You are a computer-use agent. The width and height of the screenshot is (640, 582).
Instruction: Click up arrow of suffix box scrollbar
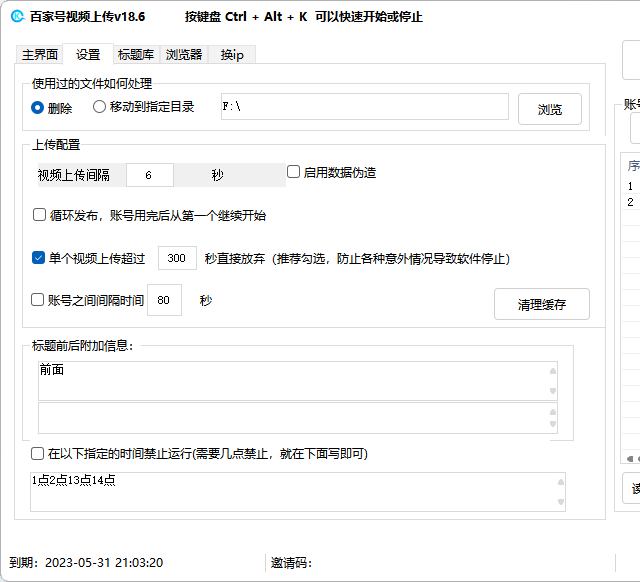tap(553, 411)
